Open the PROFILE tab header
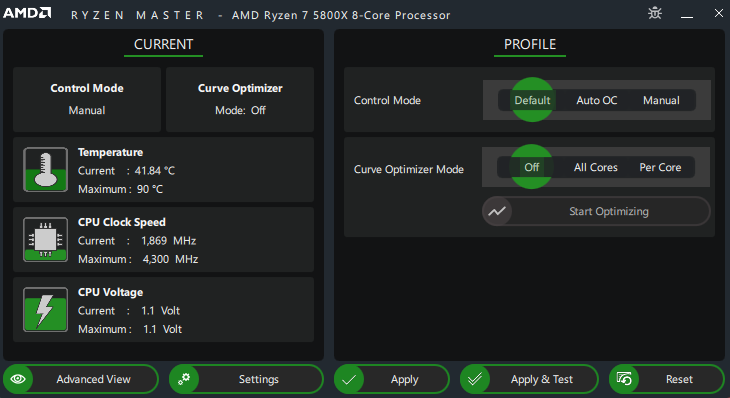The image size is (730, 398). click(530, 45)
